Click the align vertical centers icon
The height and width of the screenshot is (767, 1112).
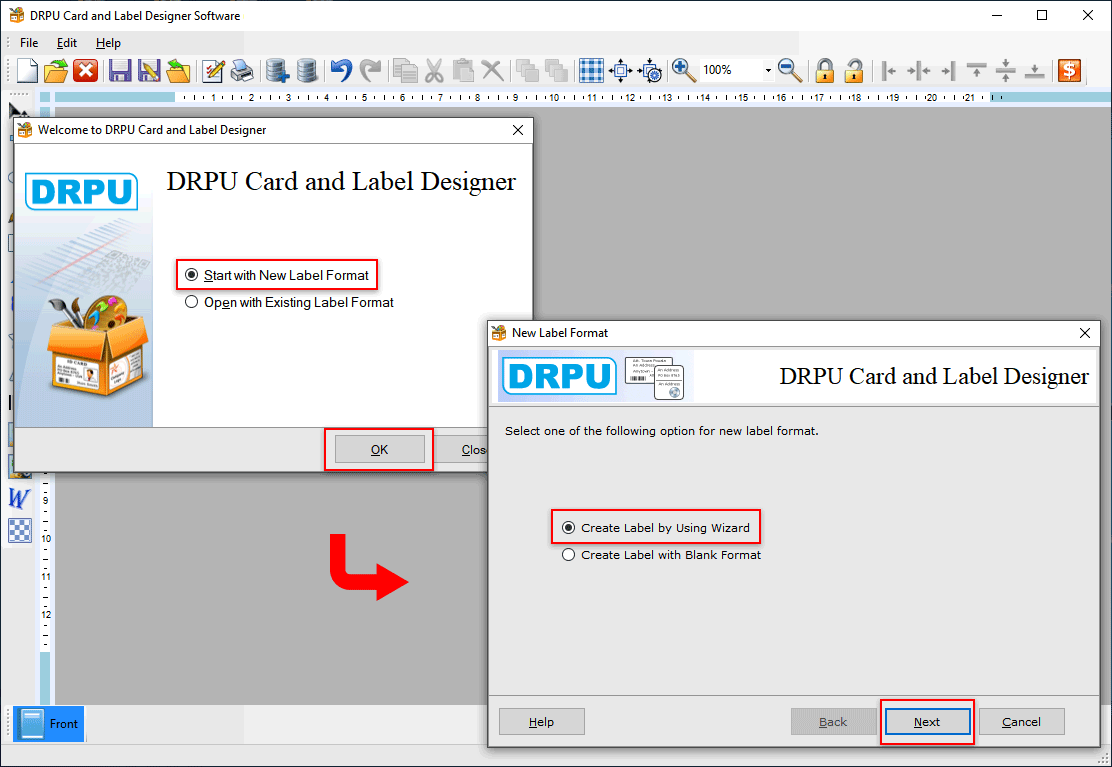(x=1006, y=70)
